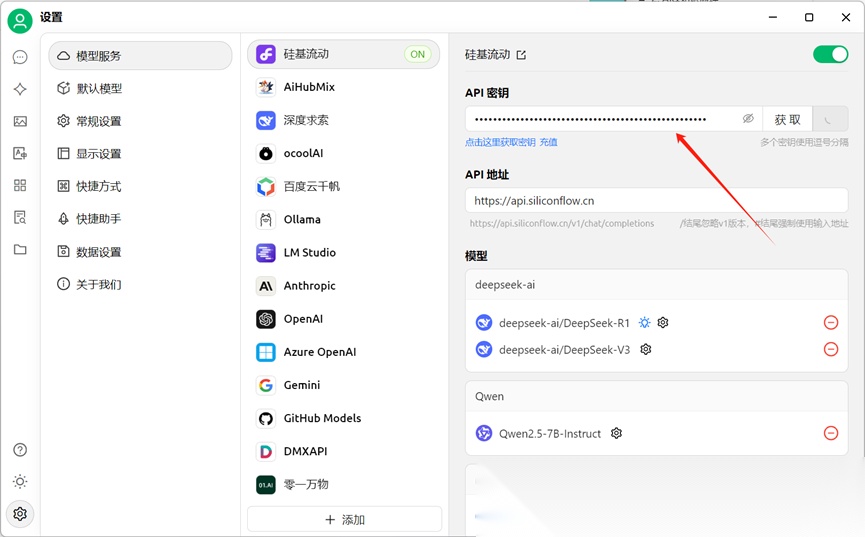
Task: Select the 硅基流动 provider
Action: tap(343, 54)
